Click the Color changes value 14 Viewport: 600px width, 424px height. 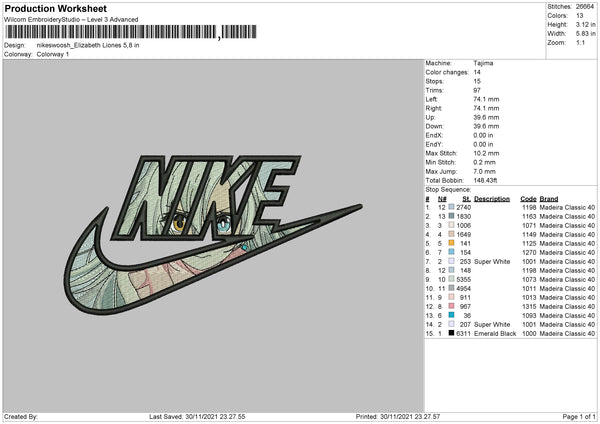tap(477, 72)
